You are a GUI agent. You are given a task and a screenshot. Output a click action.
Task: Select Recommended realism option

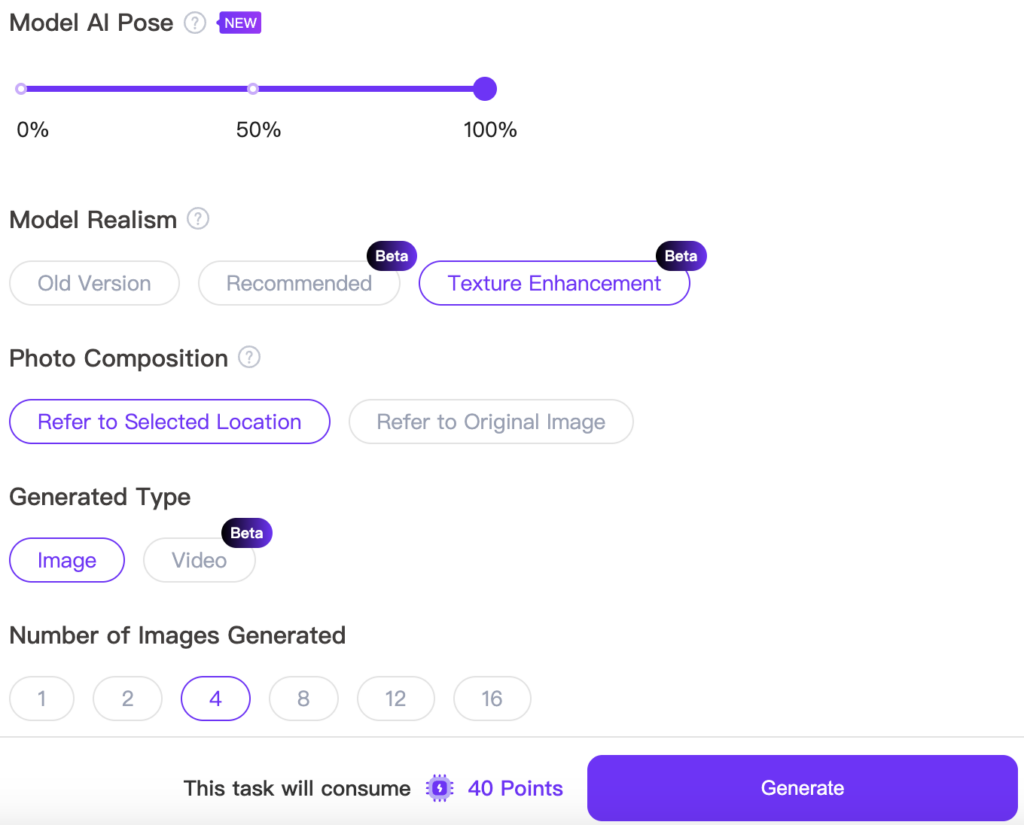pyautogui.click(x=299, y=283)
